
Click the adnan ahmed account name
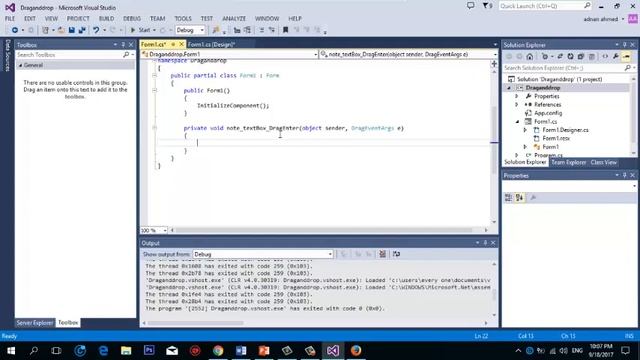pyautogui.click(x=600, y=19)
